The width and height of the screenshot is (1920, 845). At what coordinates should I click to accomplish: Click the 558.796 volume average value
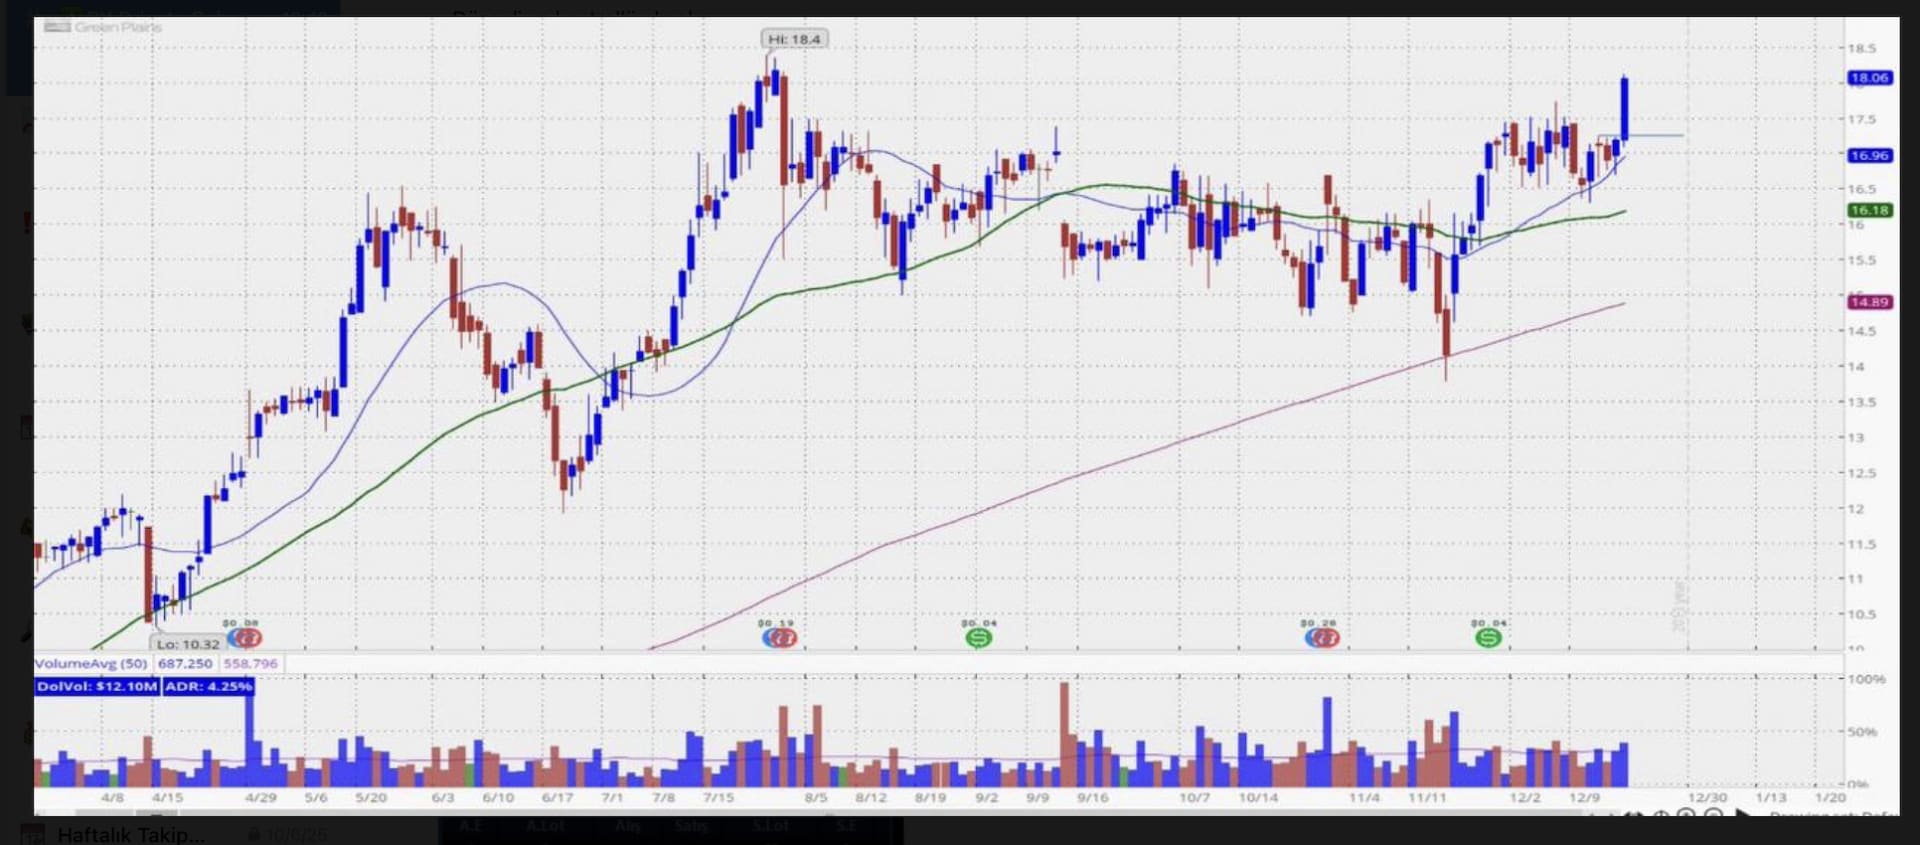pyautogui.click(x=250, y=663)
